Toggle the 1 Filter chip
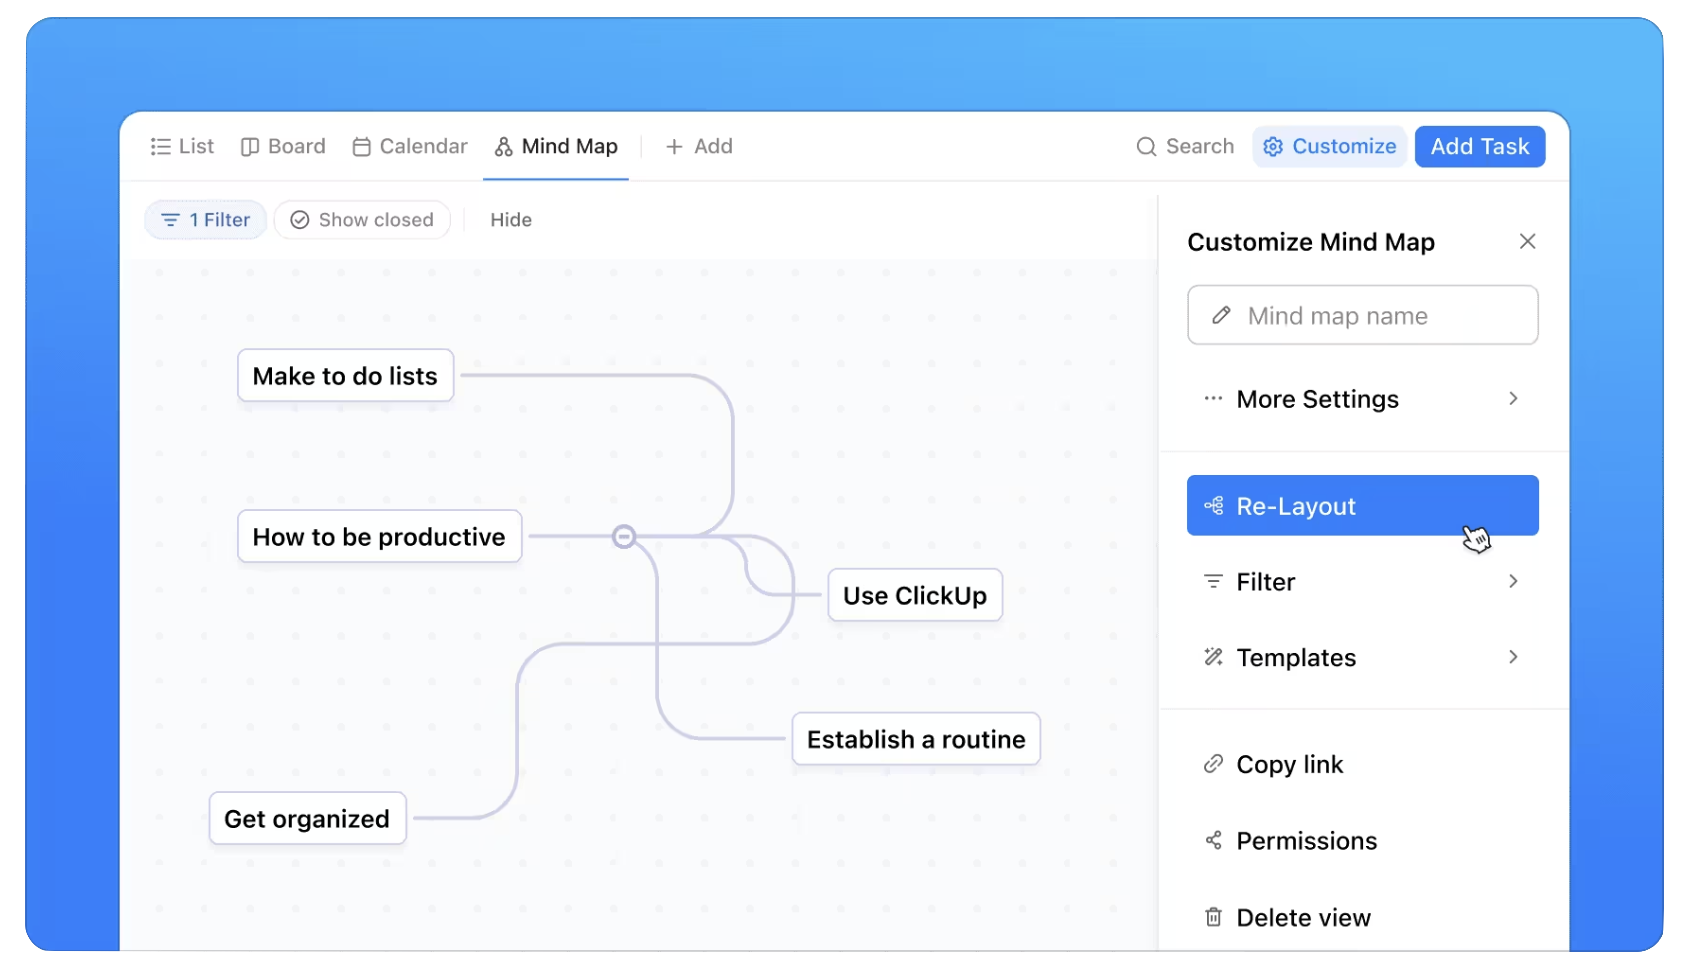Screen dimensions: 1690x974 [205, 219]
